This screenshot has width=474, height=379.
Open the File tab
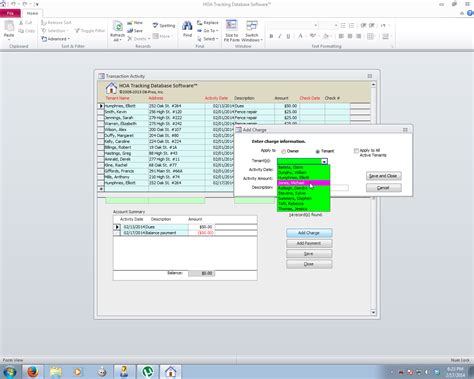10,13
